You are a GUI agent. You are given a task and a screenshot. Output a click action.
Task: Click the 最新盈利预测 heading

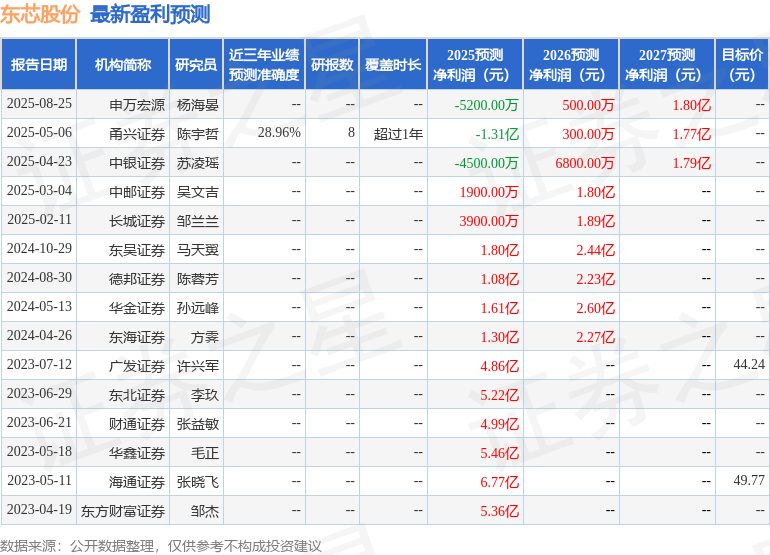click(x=150, y=14)
